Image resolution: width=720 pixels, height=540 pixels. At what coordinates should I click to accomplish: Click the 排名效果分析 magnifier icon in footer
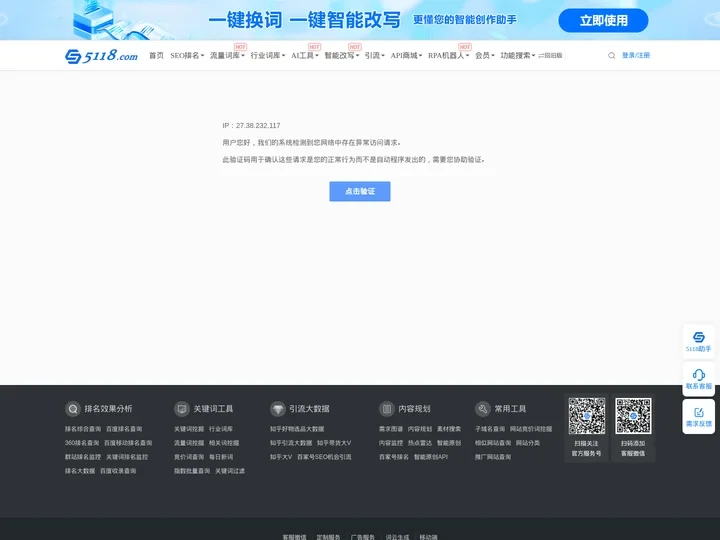[x=73, y=409]
